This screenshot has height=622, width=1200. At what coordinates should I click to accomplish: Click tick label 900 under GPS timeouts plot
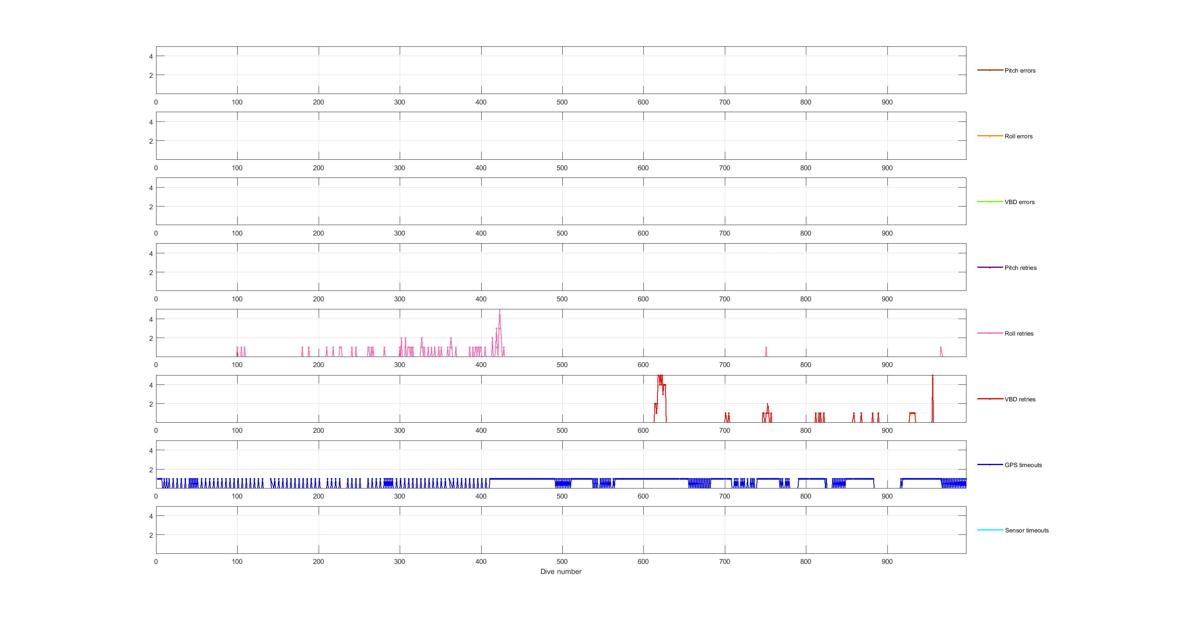887,496
